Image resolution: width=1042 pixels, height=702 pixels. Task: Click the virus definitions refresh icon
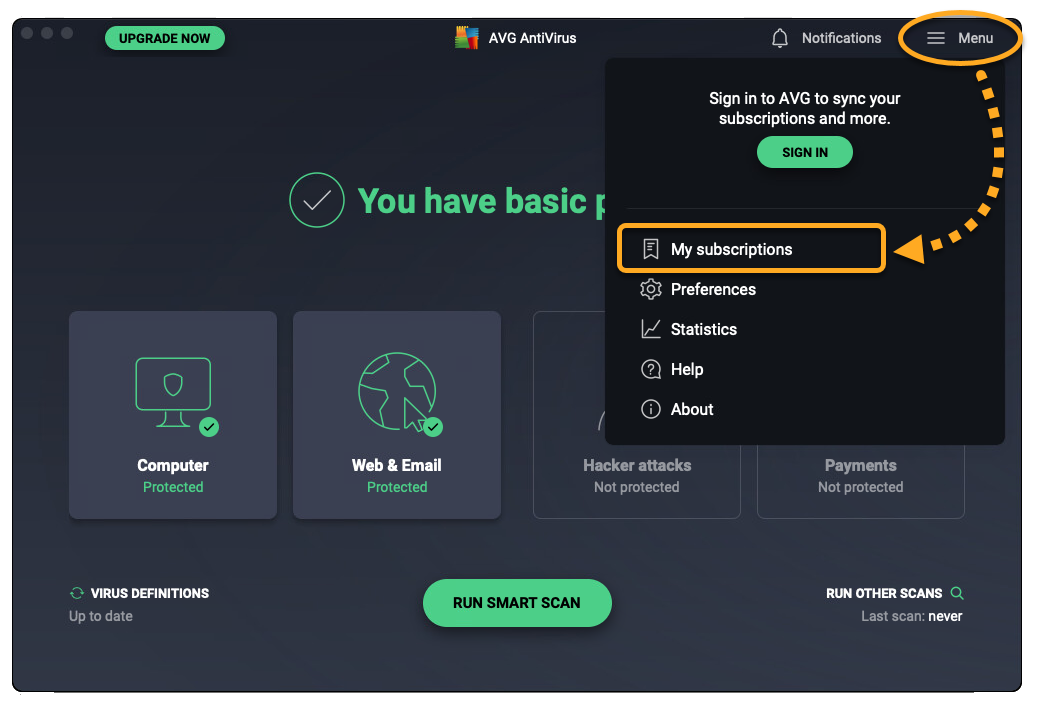pyautogui.click(x=77, y=593)
